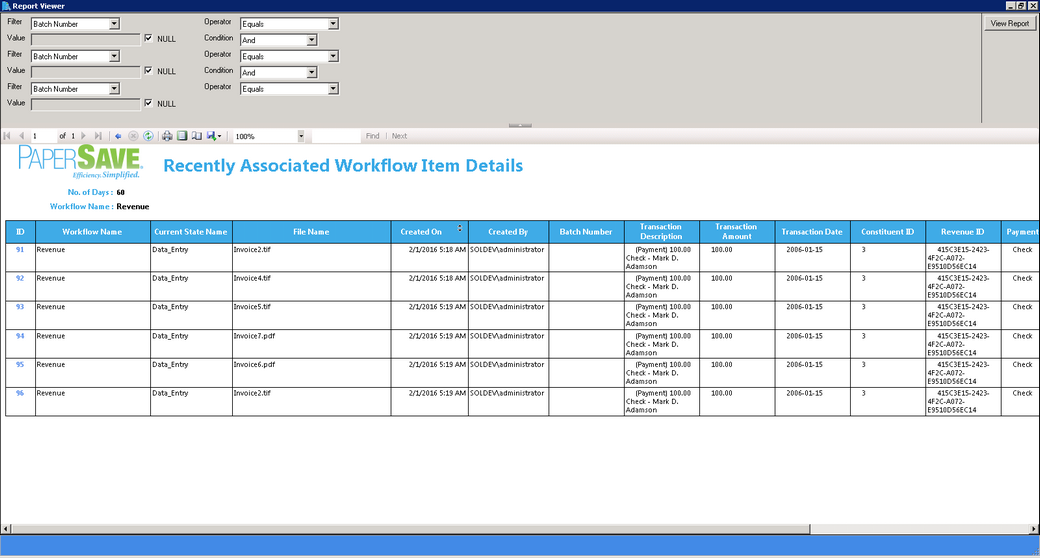Image resolution: width=1040 pixels, height=558 pixels.
Task: Click the Transaction Amount column header
Action: coord(736,232)
